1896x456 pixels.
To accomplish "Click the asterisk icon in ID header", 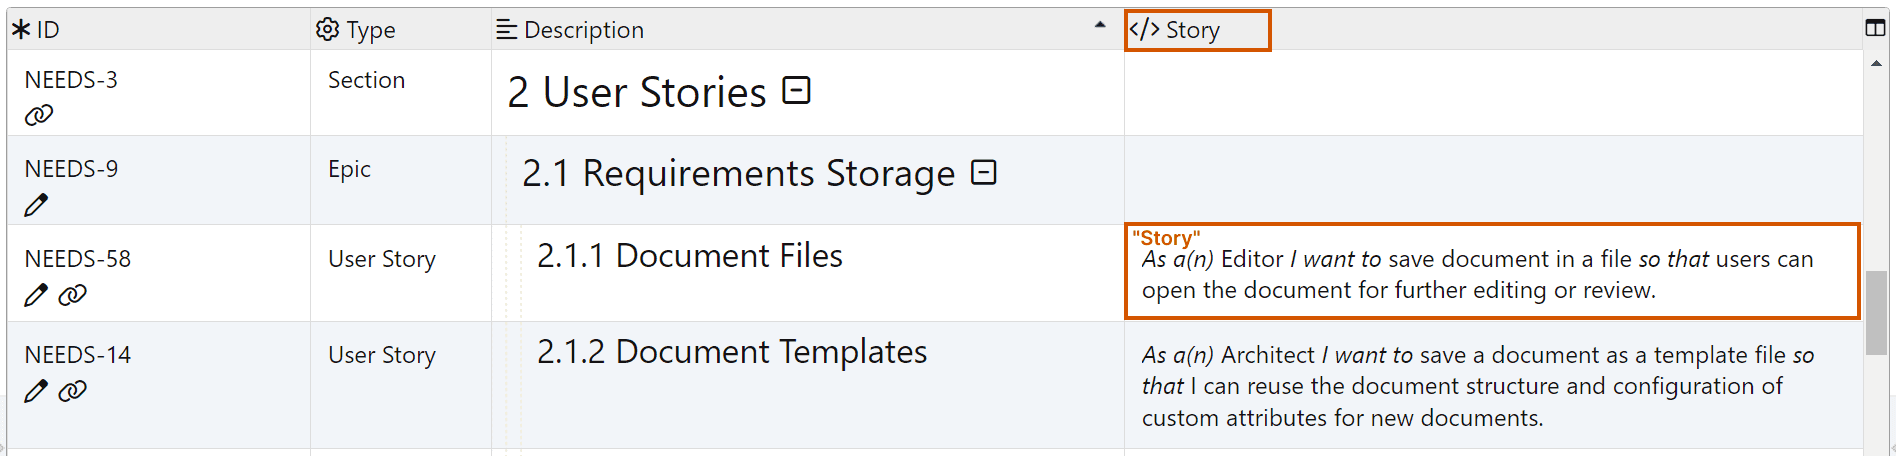I will point(21,30).
